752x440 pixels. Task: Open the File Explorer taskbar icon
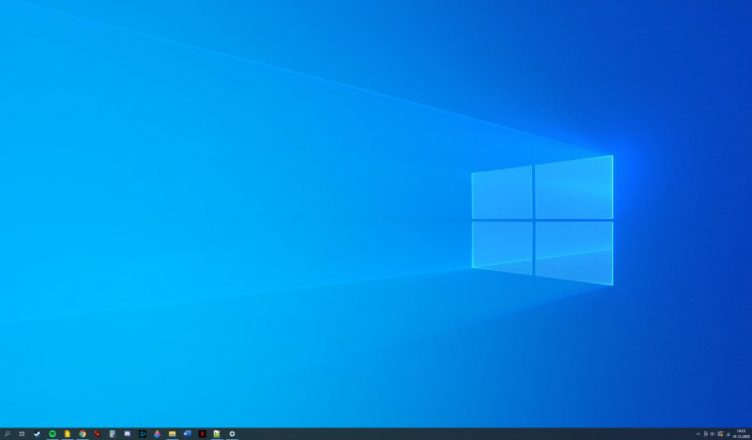(172, 434)
